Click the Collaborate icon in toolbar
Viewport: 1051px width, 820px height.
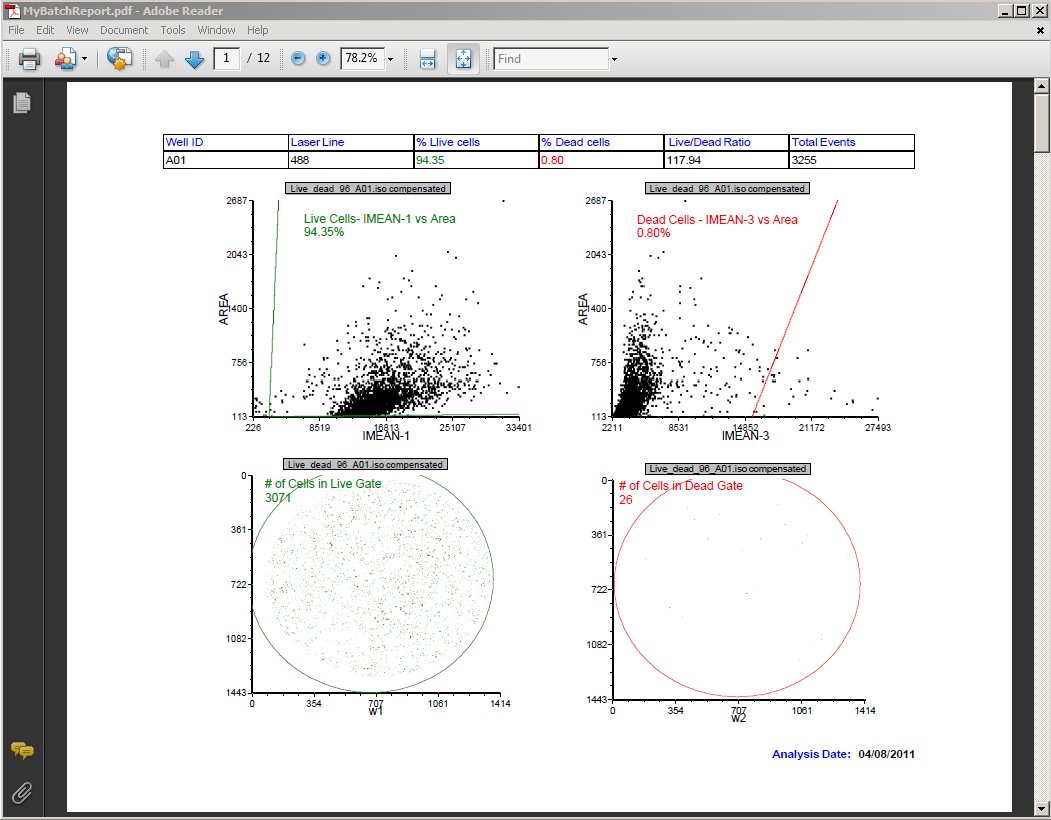pos(66,59)
